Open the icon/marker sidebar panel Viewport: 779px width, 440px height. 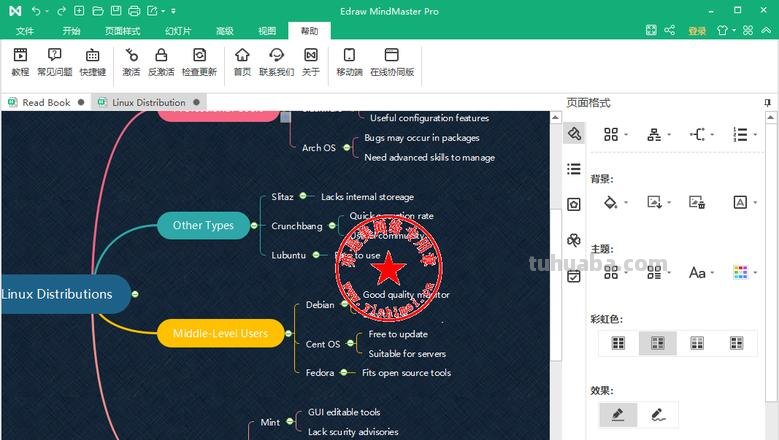click(x=574, y=204)
